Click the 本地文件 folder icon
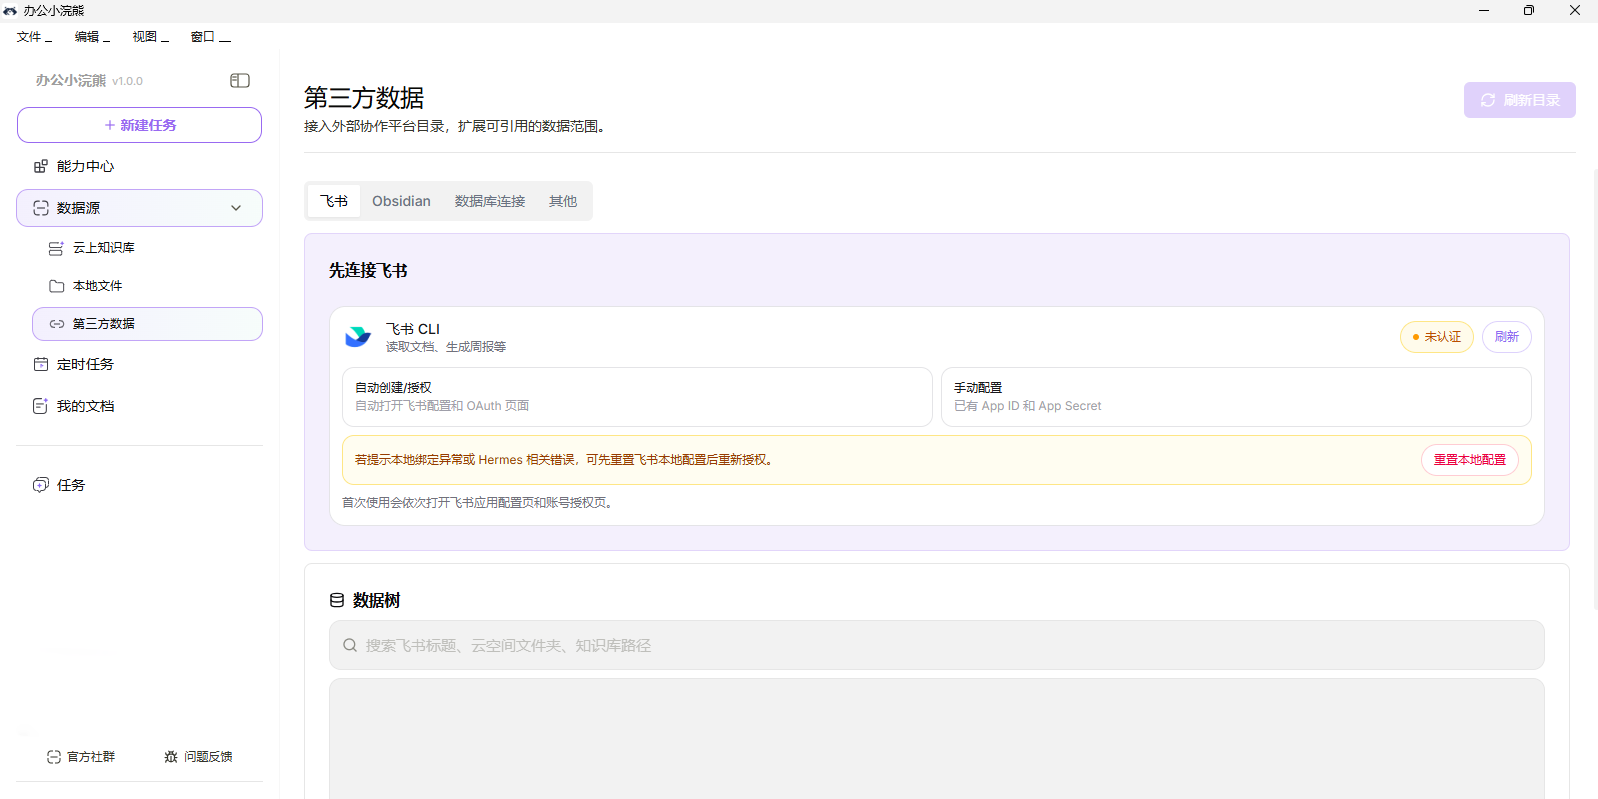Image resolution: width=1598 pixels, height=799 pixels. click(x=56, y=286)
